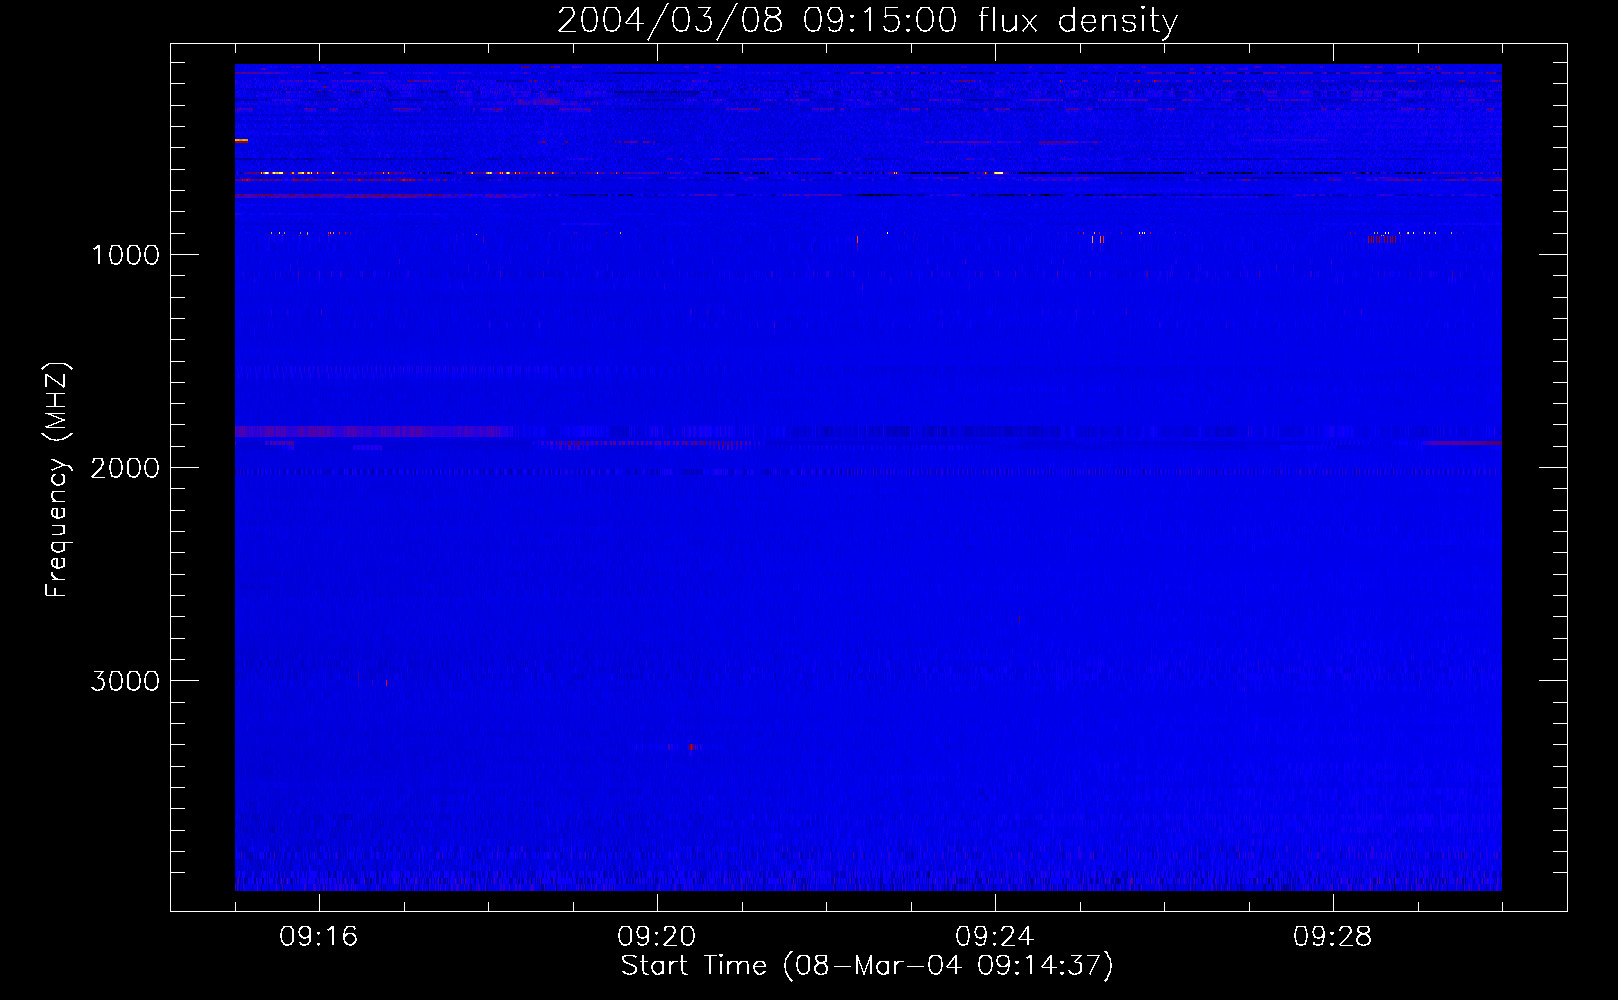Click the '09:28' time tick label
The image size is (1618, 1000).
[x=1332, y=937]
